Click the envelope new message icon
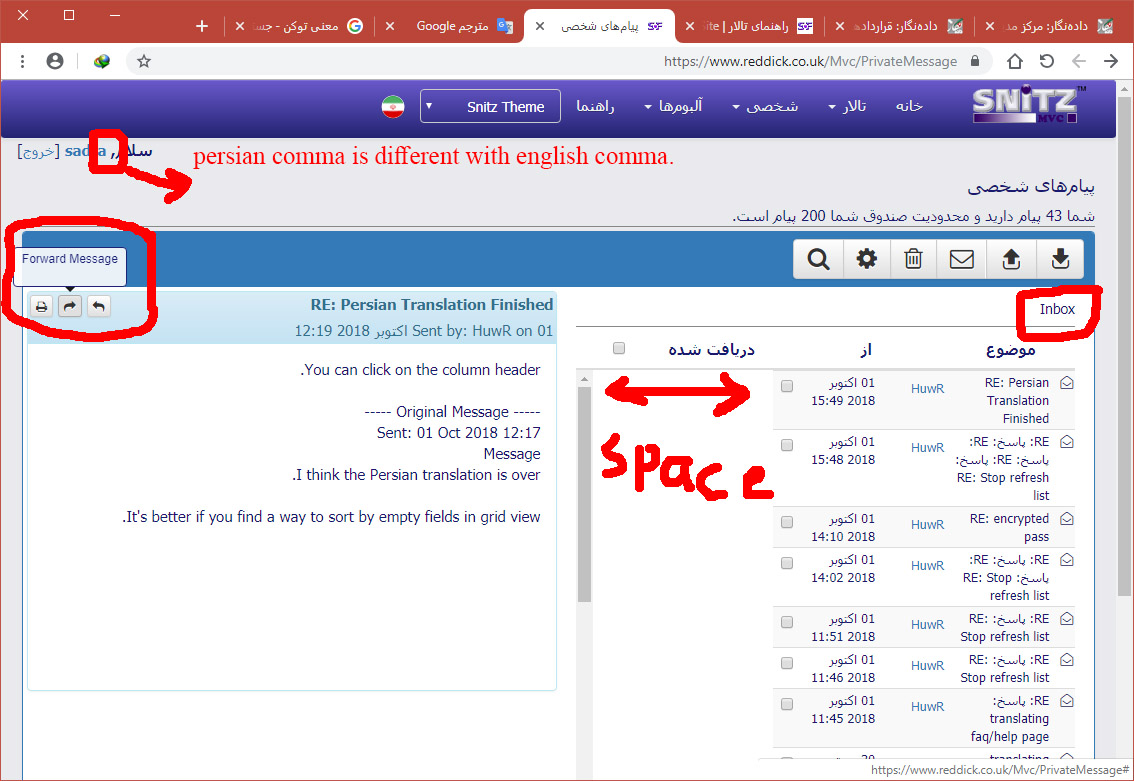 tap(961, 260)
